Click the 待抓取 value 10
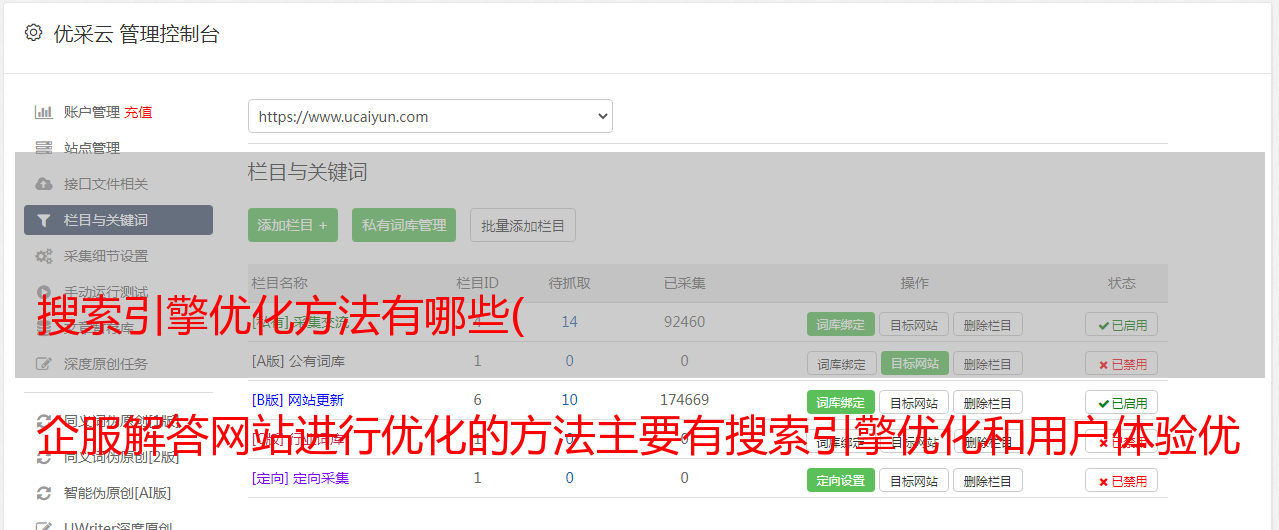This screenshot has width=1279, height=530. (570, 400)
